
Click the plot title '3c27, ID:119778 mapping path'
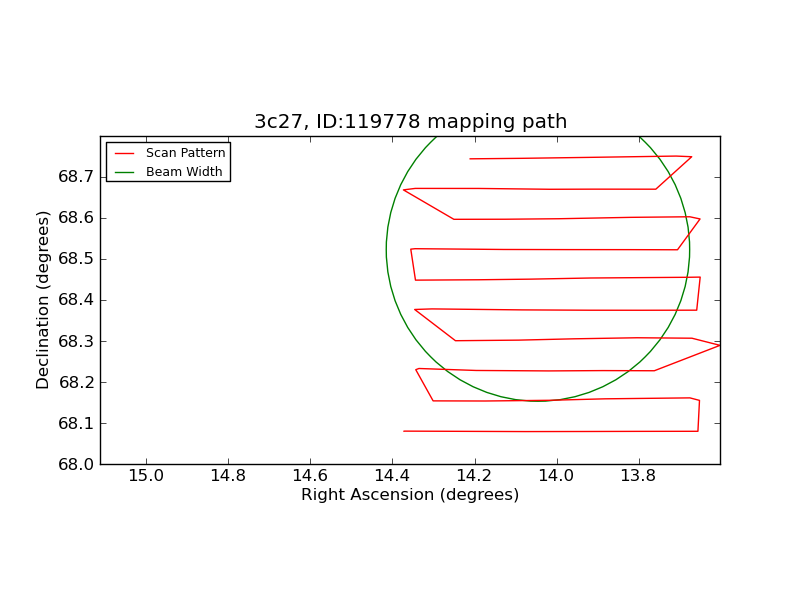(411, 122)
